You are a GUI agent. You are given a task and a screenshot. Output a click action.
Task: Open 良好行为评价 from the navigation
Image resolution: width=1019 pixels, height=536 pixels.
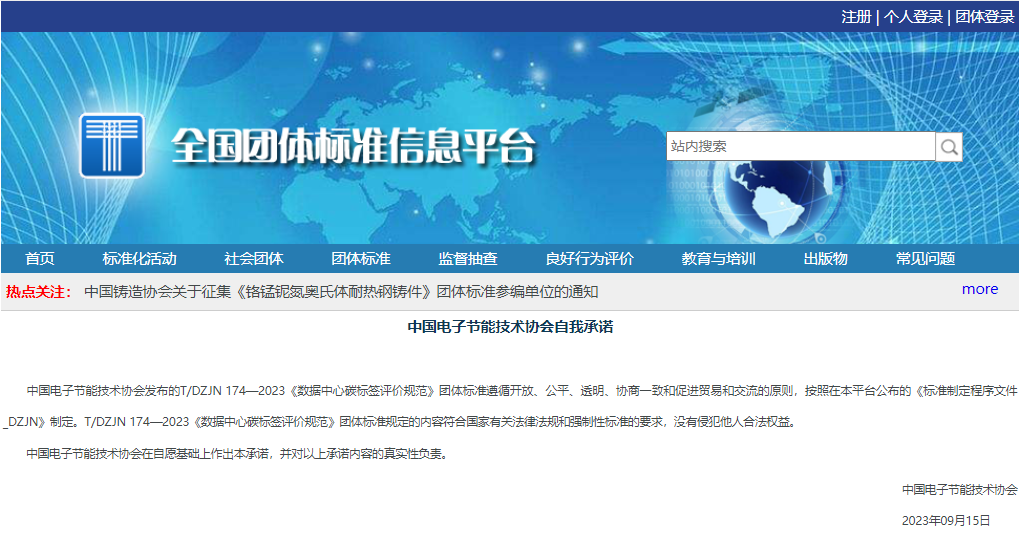coord(589,259)
